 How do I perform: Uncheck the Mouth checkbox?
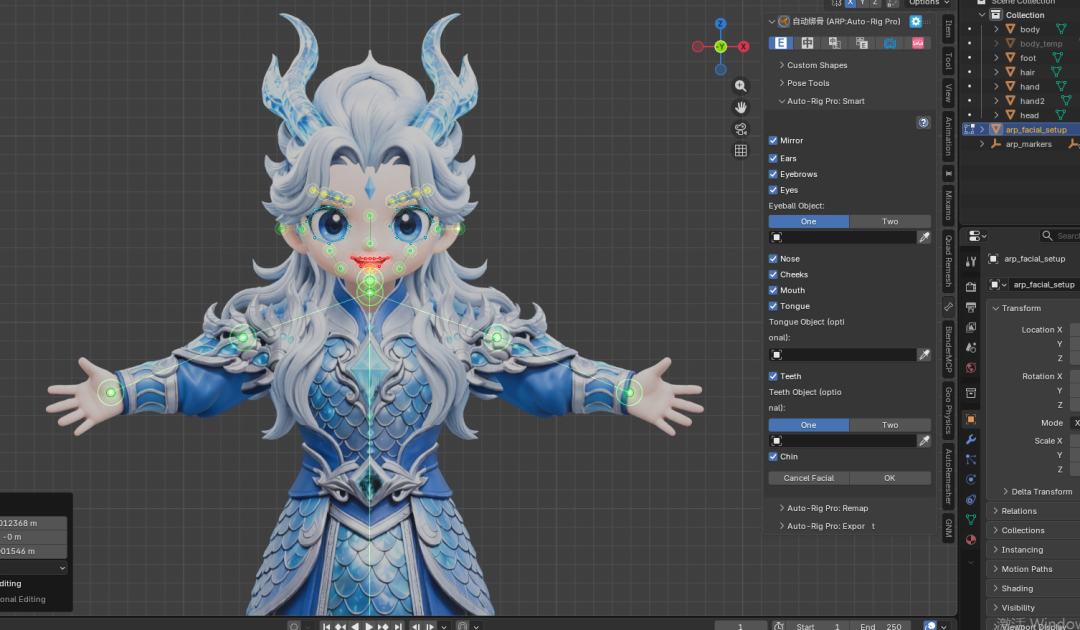pos(773,291)
